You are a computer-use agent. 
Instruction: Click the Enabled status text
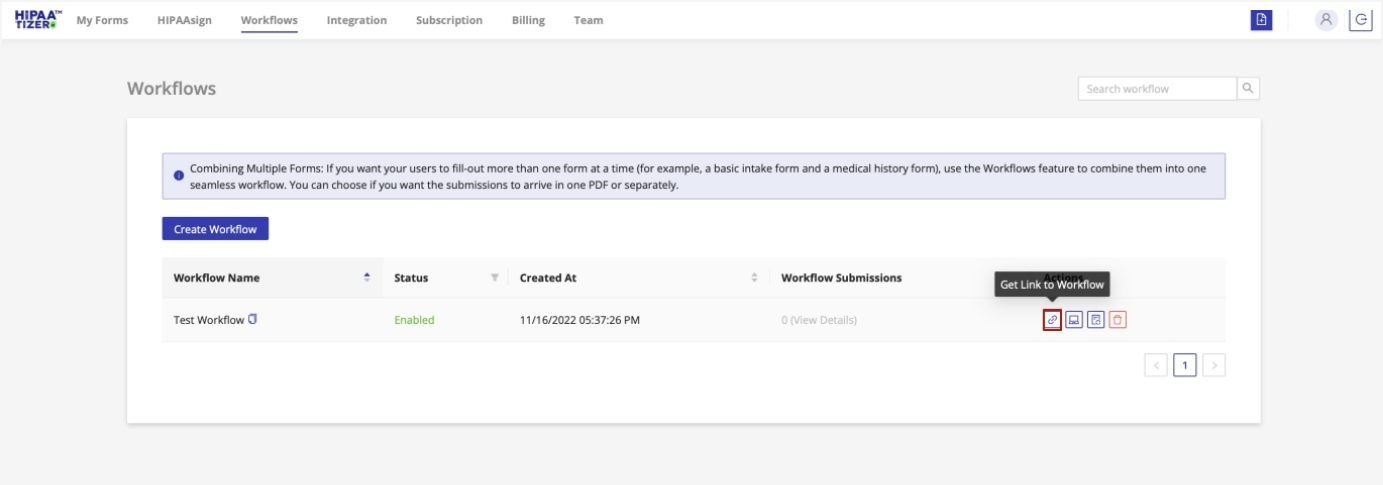[414, 320]
